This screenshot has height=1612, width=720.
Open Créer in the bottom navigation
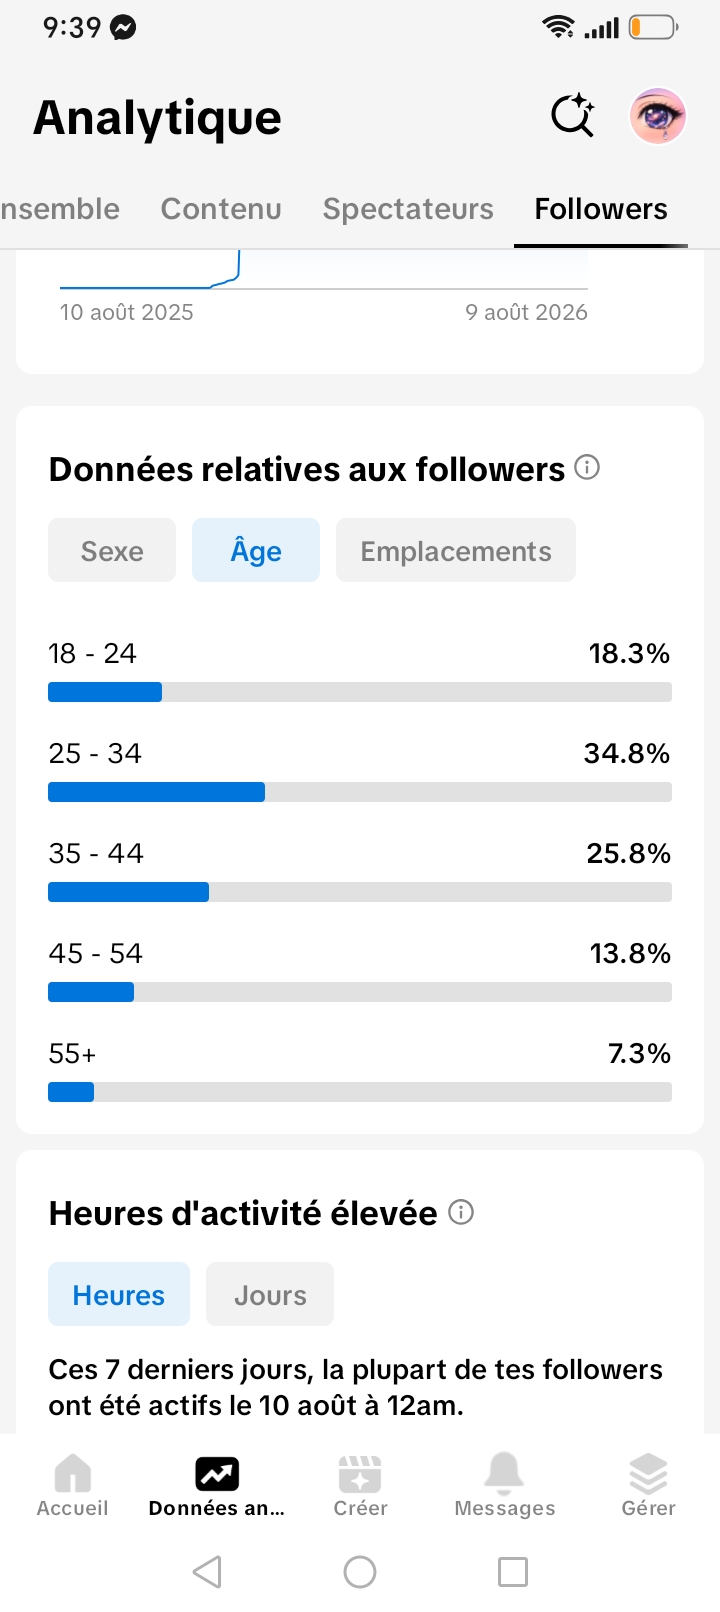tap(360, 1486)
